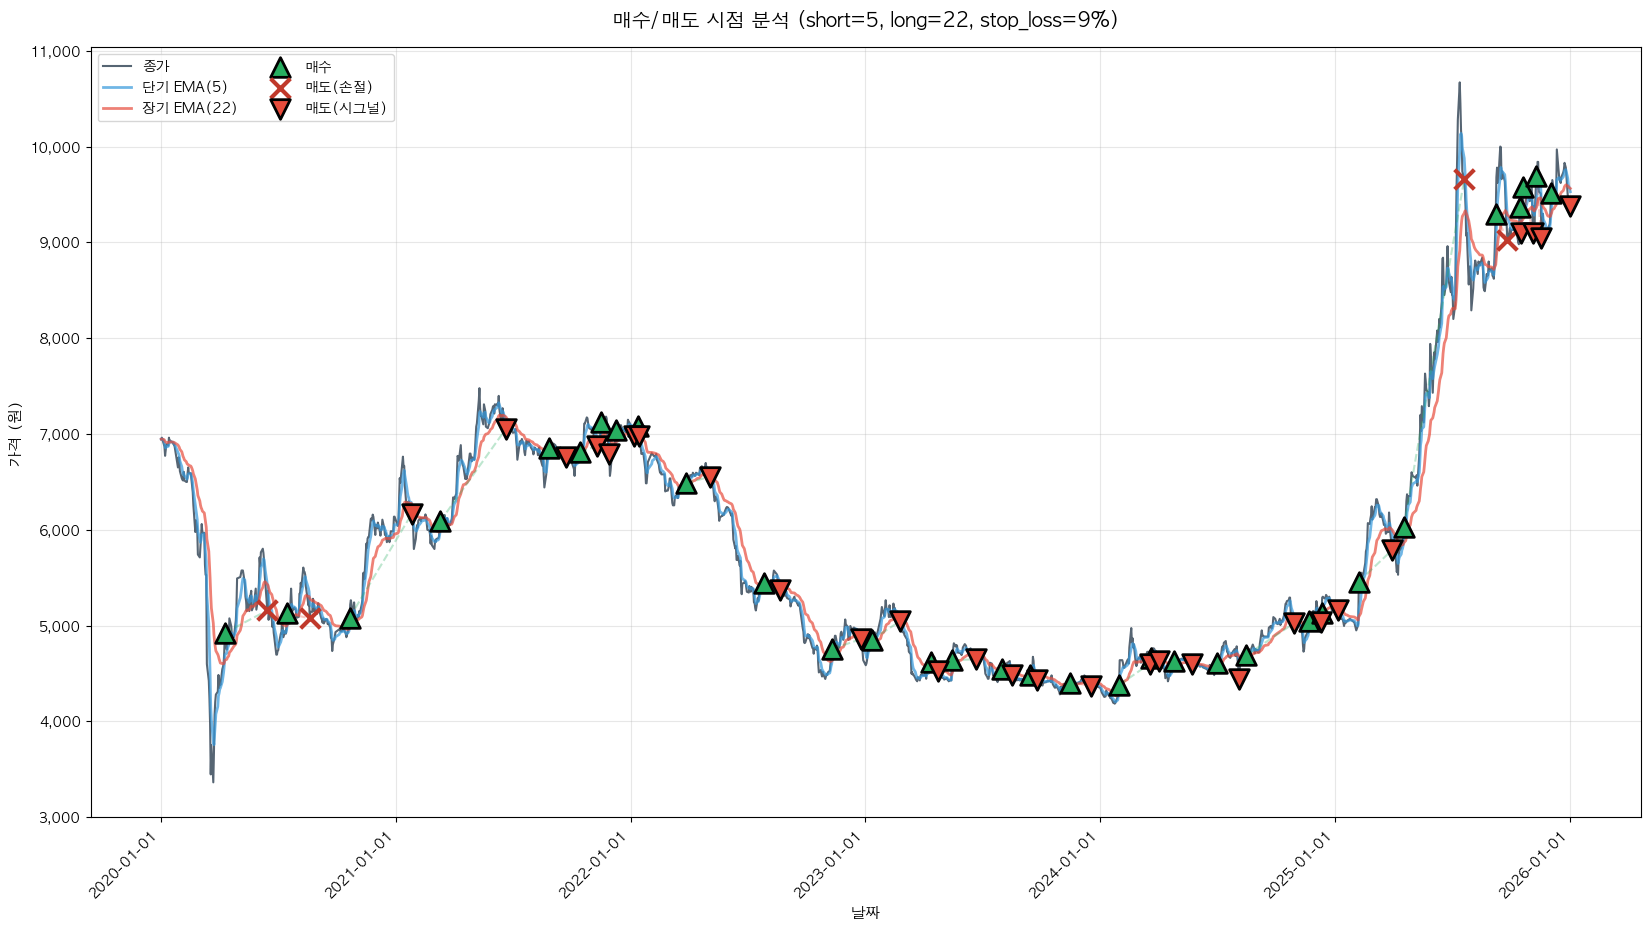The width and height of the screenshot is (1650, 930).
Task: Select the stop-loss X marker near the 2025 peak
Action: click(x=1464, y=179)
